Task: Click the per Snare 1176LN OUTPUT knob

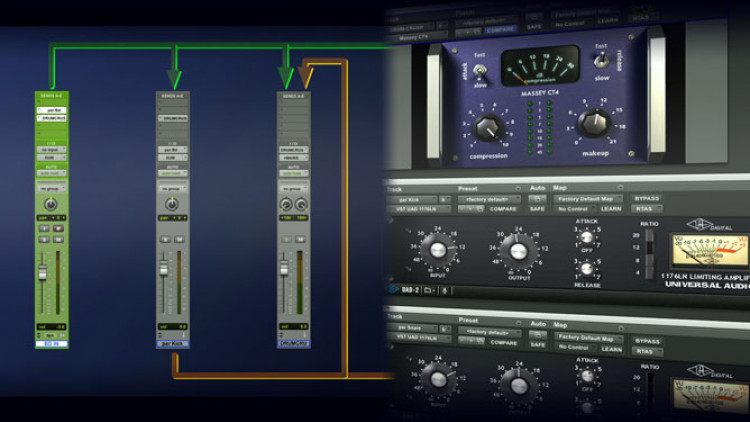Action: pyautogui.click(x=518, y=385)
